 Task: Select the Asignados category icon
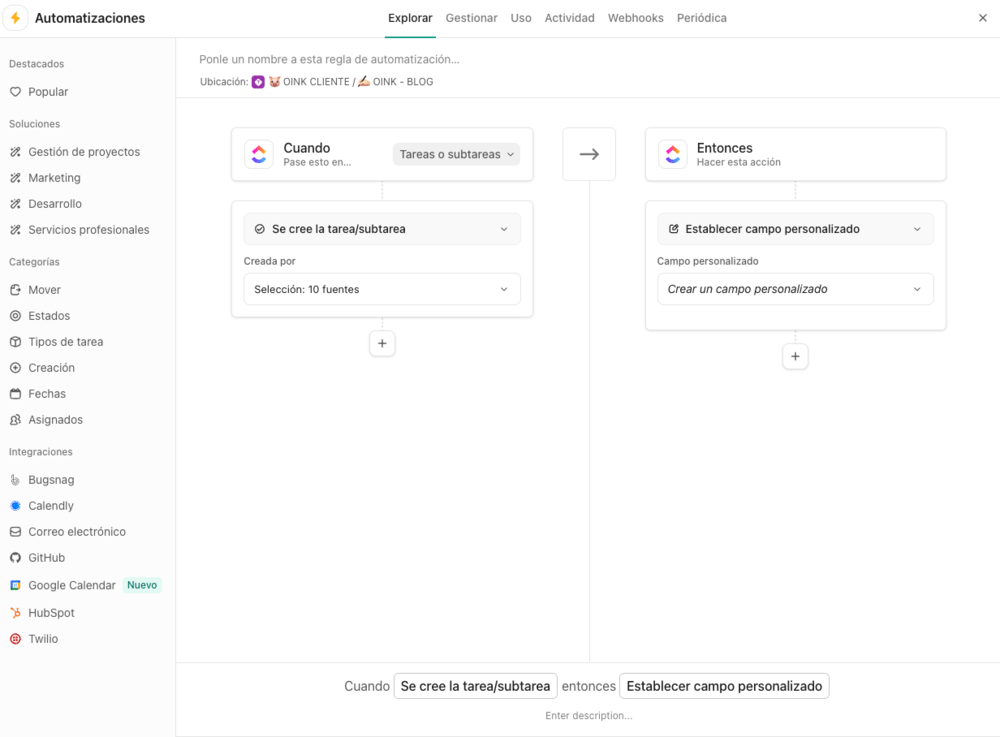(16, 419)
